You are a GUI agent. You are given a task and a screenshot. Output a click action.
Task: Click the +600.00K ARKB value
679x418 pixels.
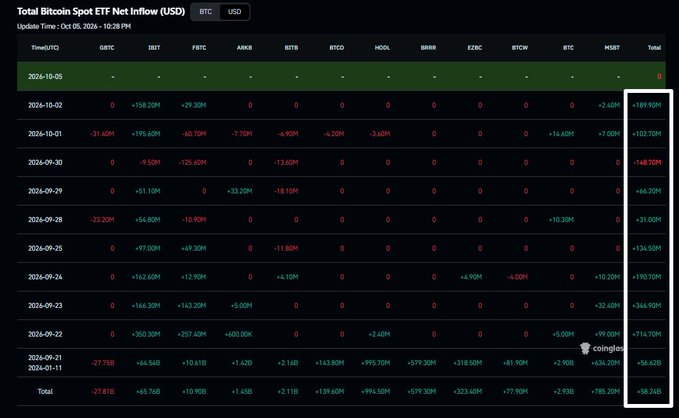(x=239, y=334)
